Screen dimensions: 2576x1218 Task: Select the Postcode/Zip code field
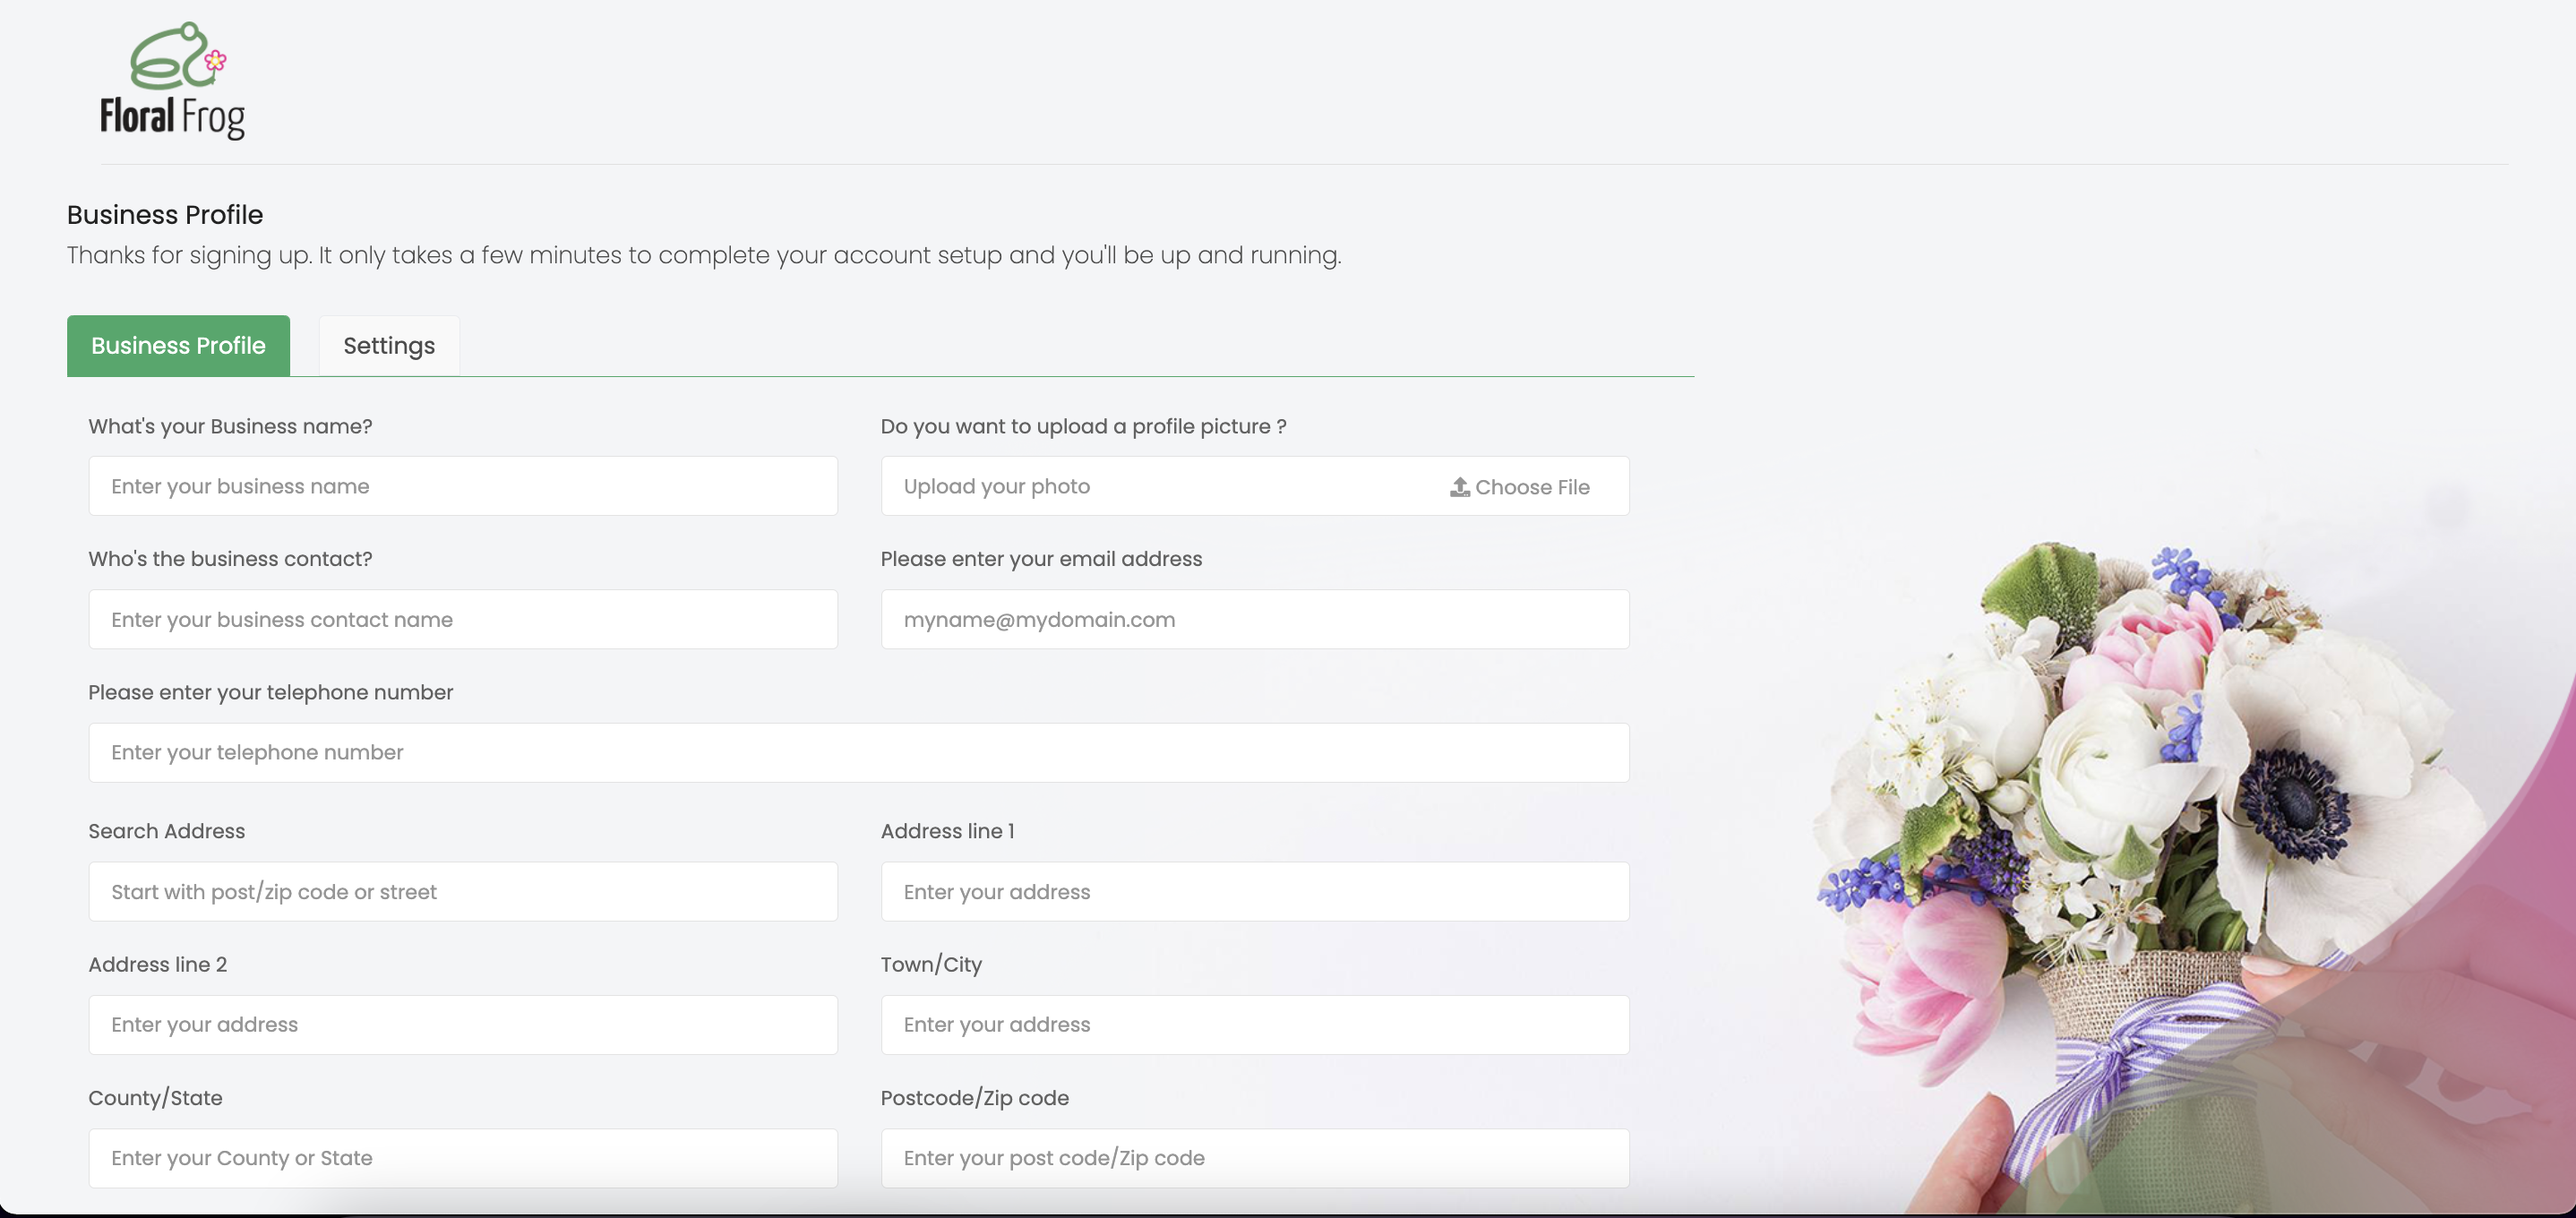1255,1157
